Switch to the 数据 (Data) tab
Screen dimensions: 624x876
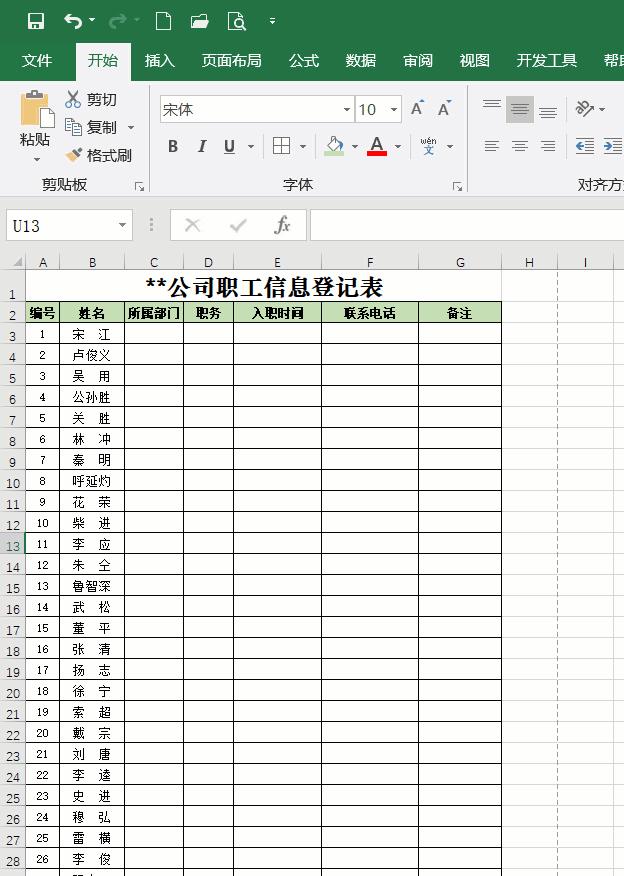point(361,60)
